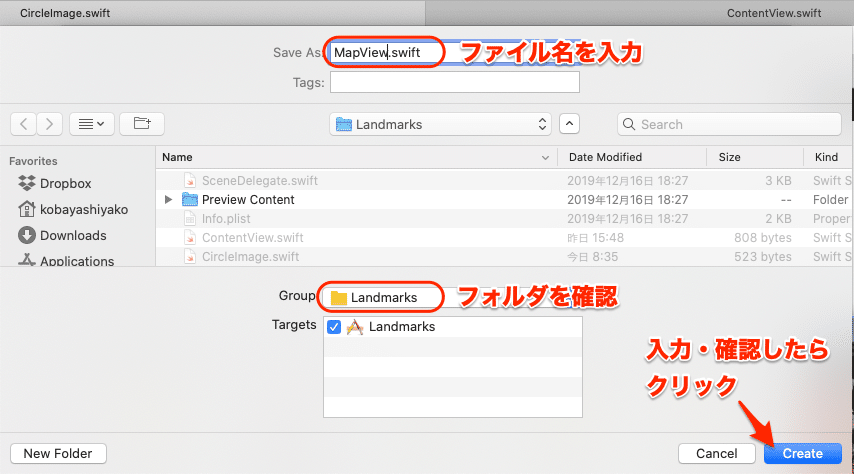This screenshot has height=474, width=854.
Task: Click the SceneDelegate.swift file row
Action: (x=504, y=180)
